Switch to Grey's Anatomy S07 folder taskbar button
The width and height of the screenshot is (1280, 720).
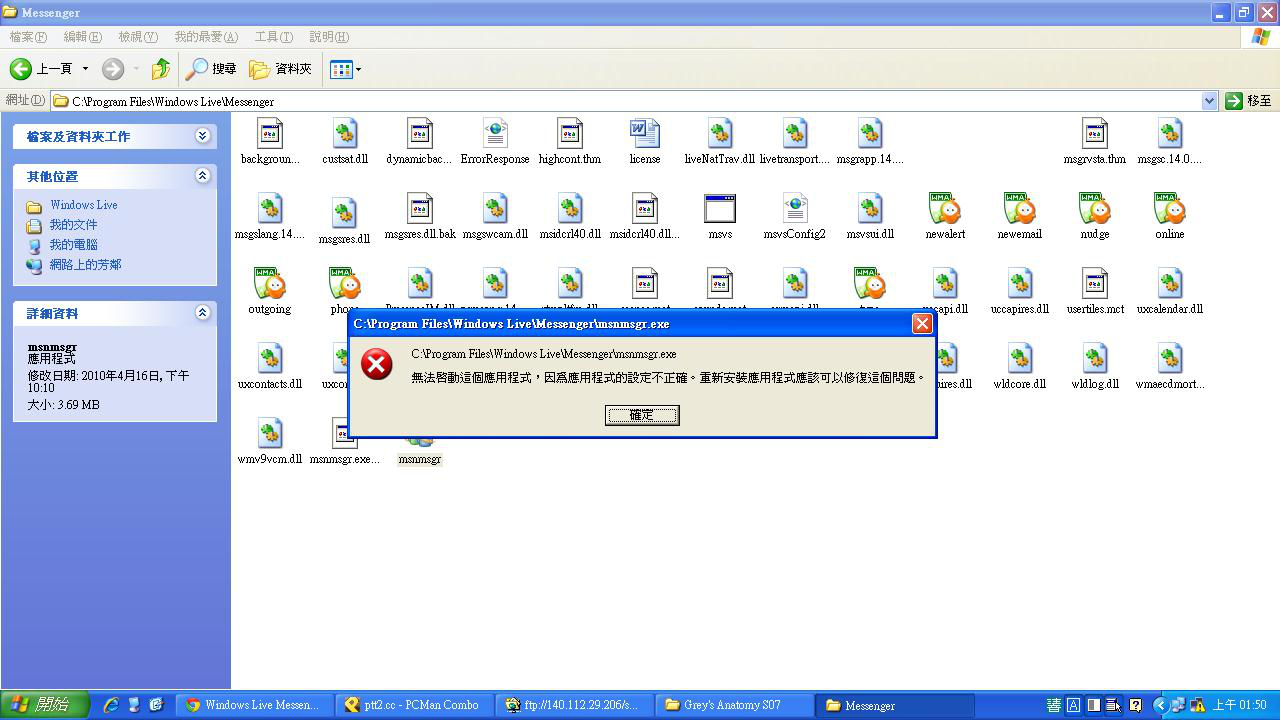point(735,705)
